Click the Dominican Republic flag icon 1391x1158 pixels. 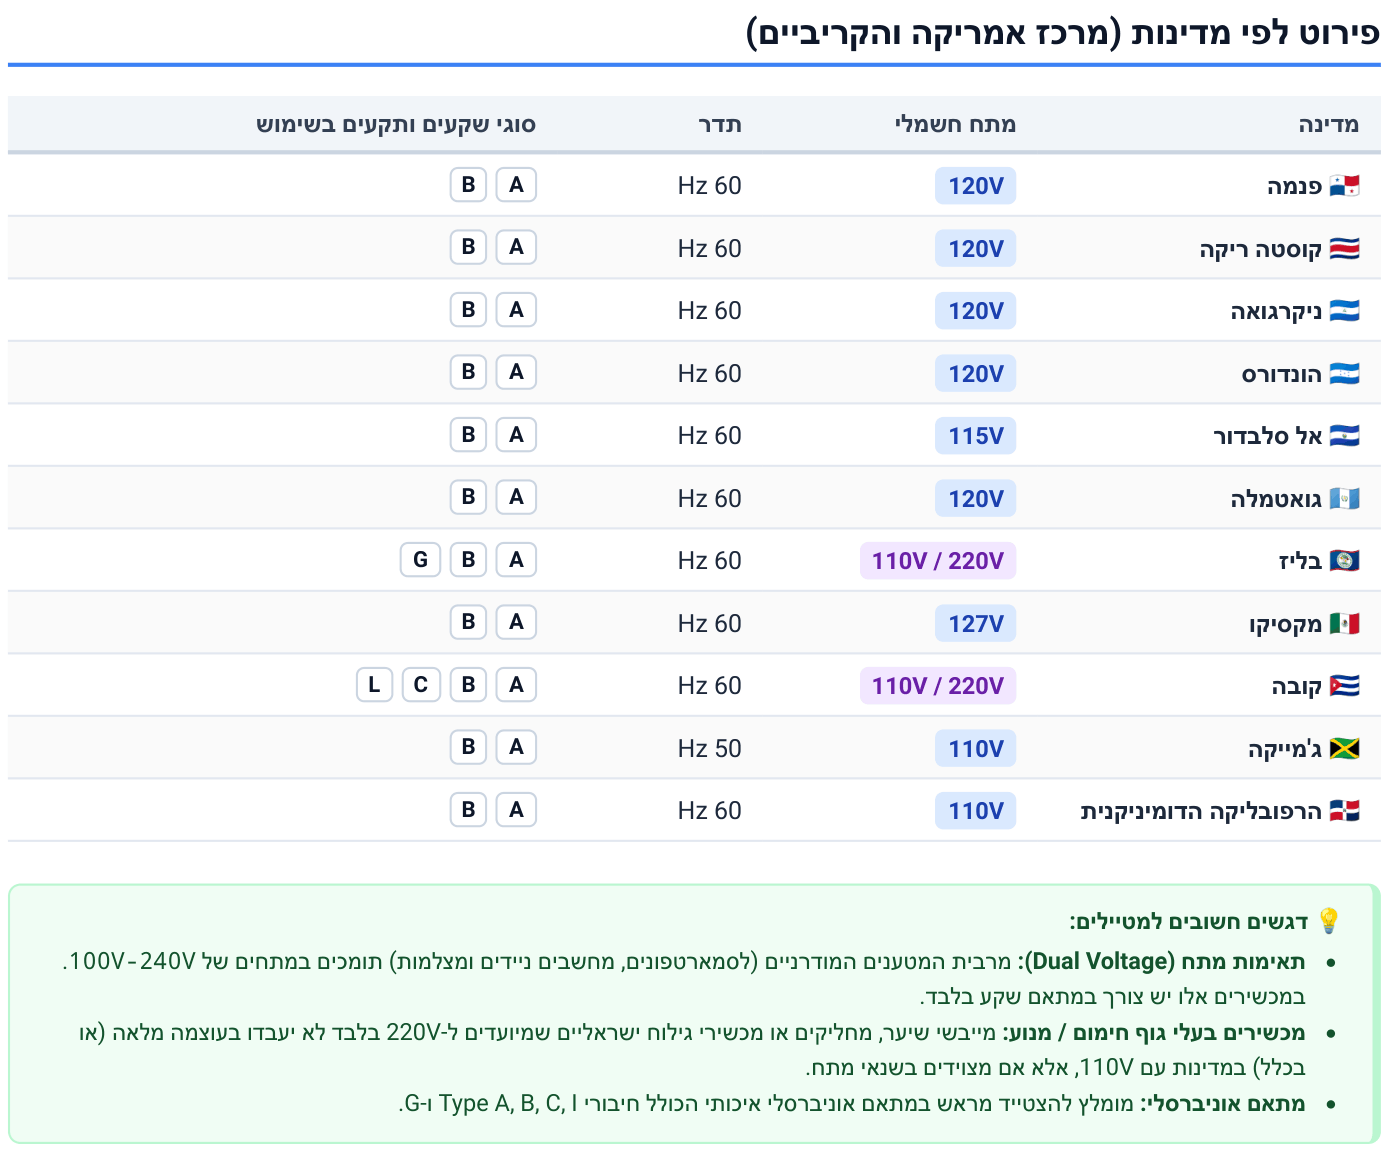(x=1344, y=811)
